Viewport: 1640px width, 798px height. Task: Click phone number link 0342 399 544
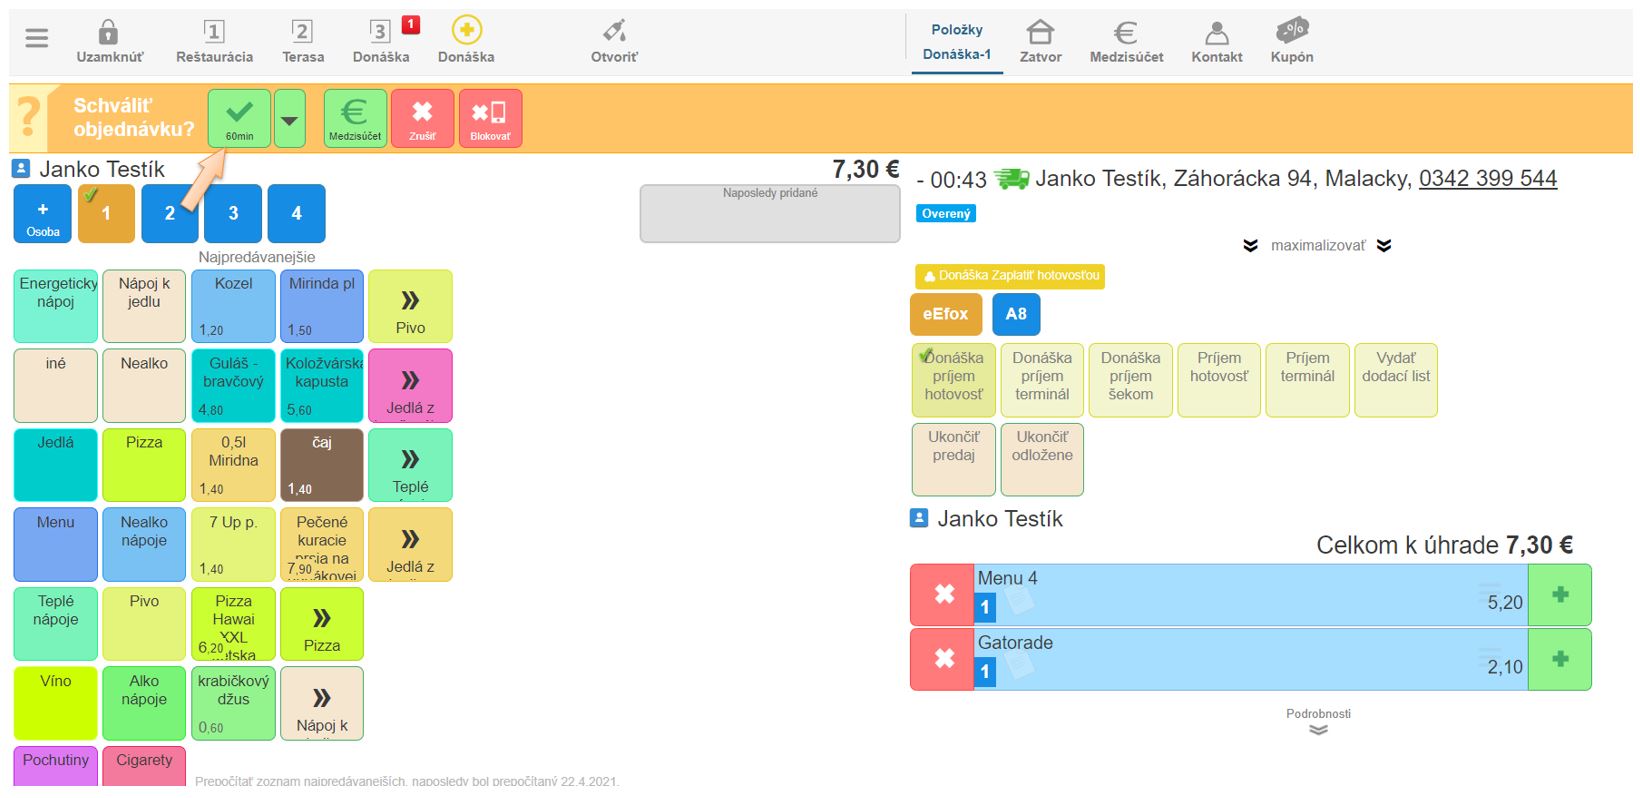[1487, 179]
